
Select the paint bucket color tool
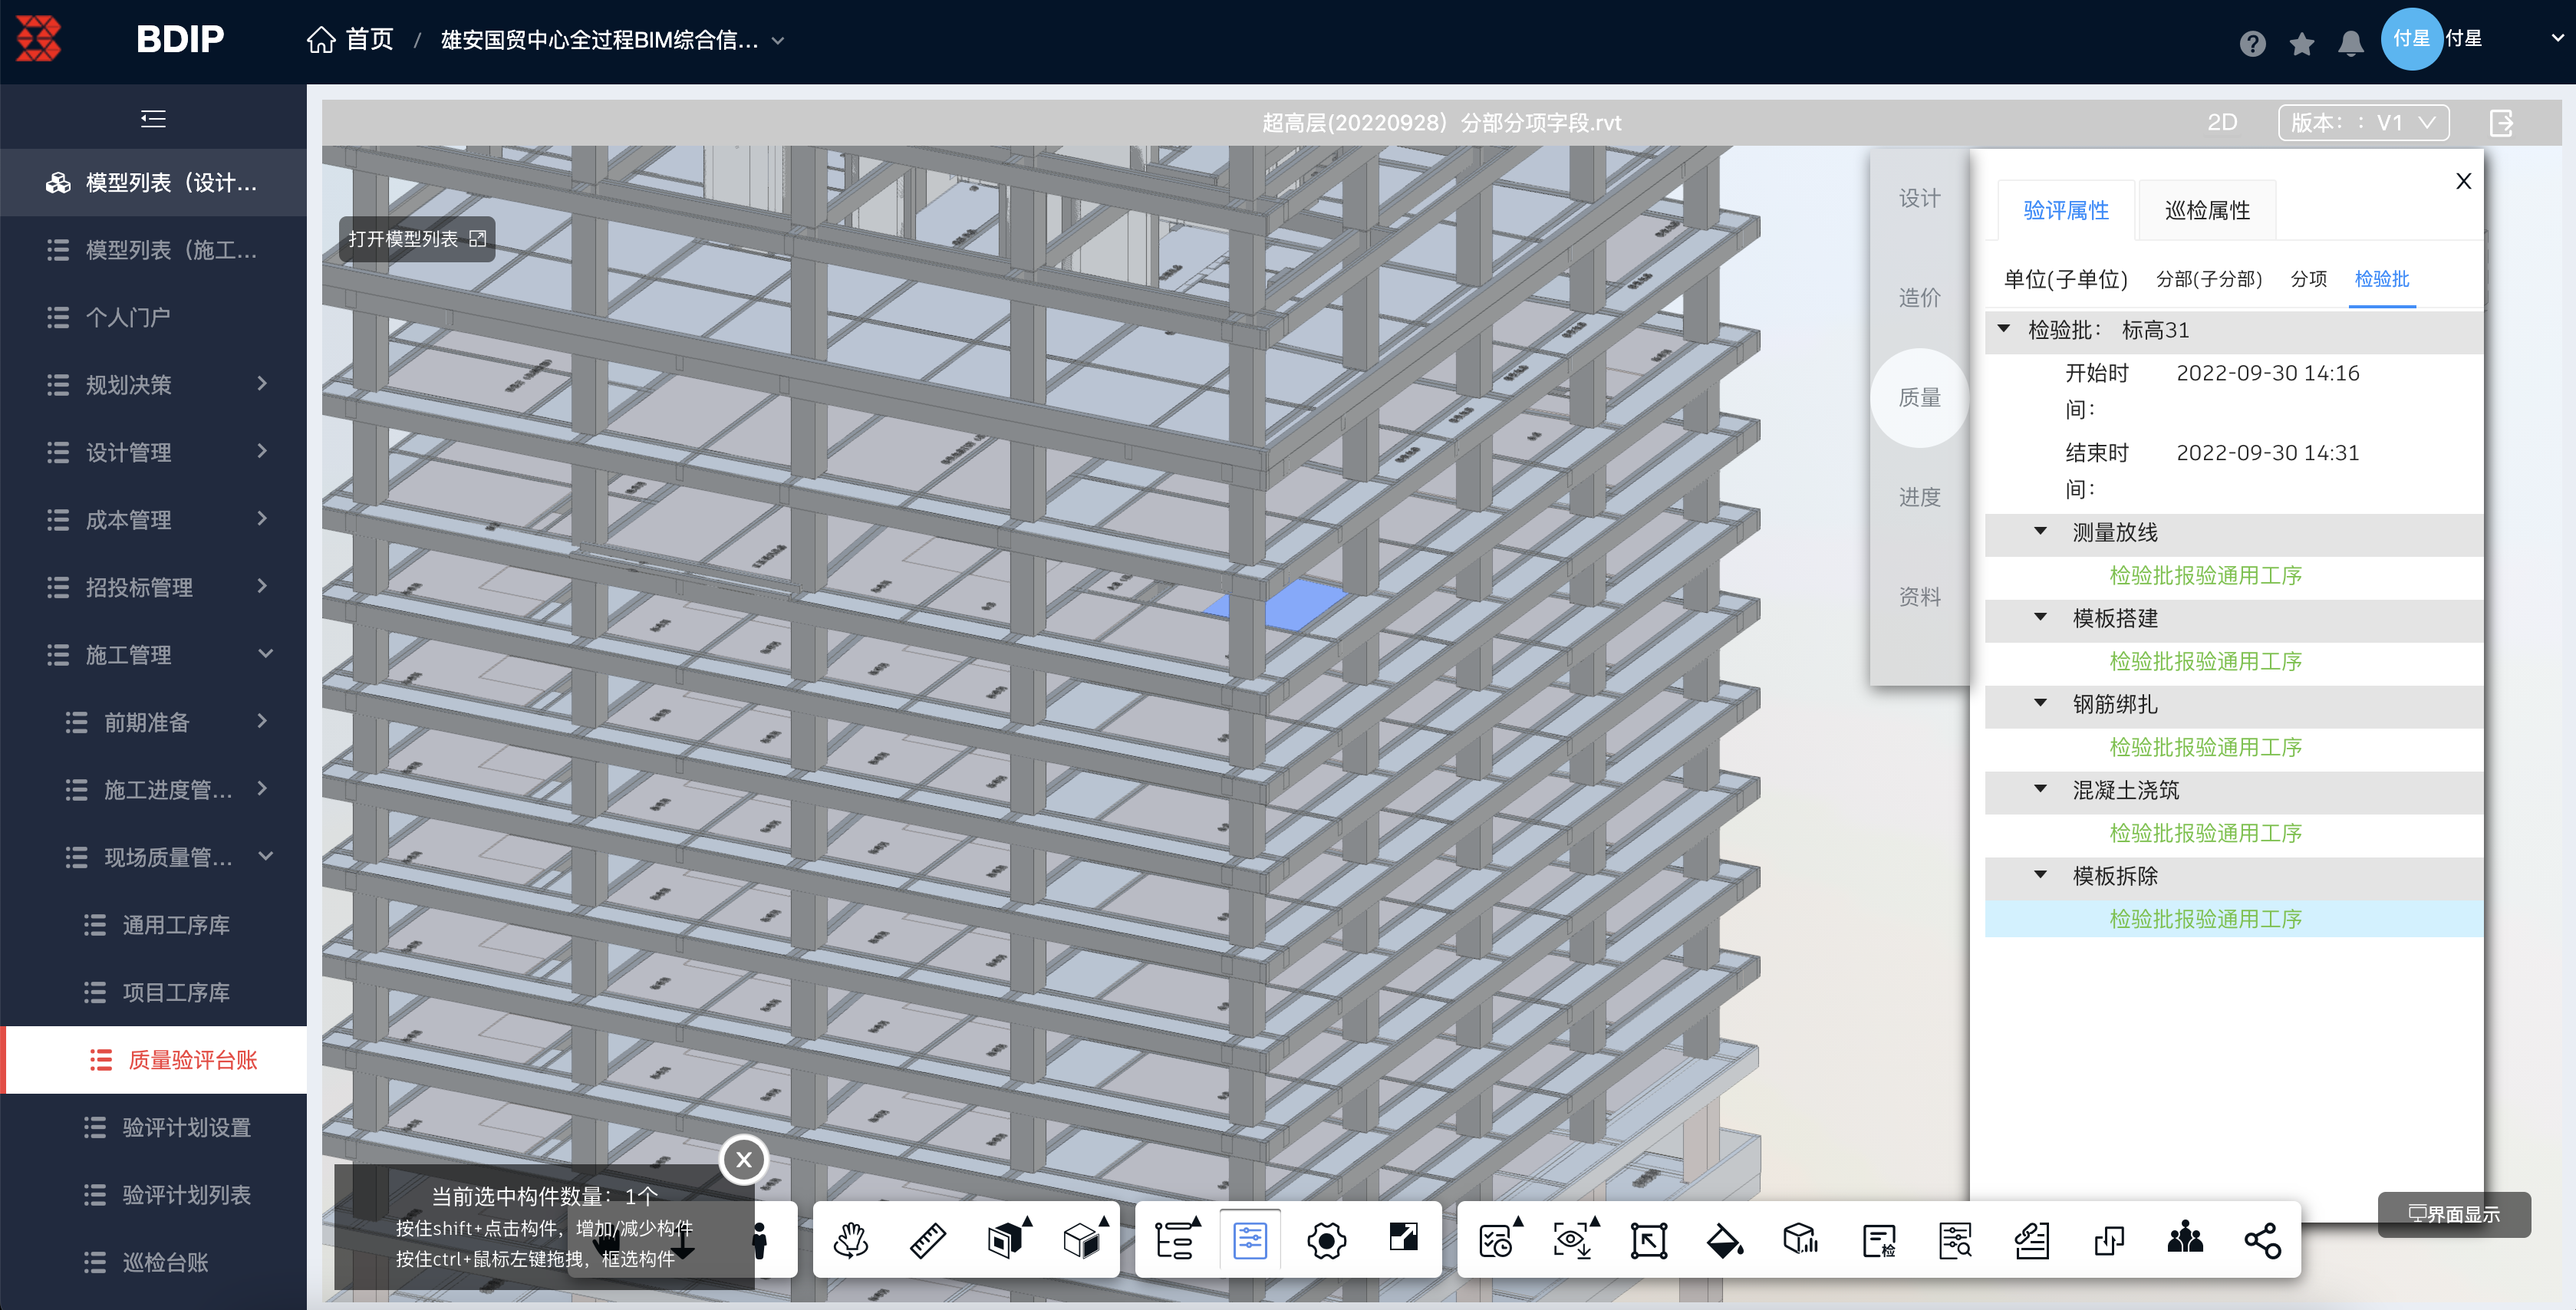coord(1725,1240)
